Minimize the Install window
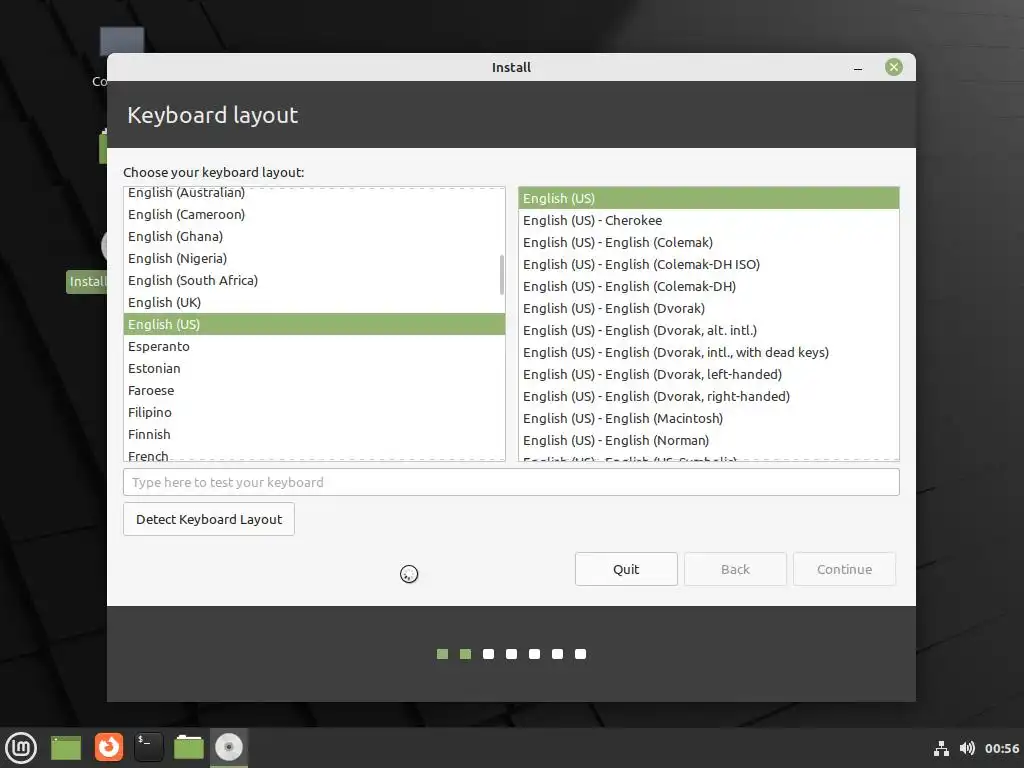Screen dimensions: 1024x768 (x=858, y=68)
